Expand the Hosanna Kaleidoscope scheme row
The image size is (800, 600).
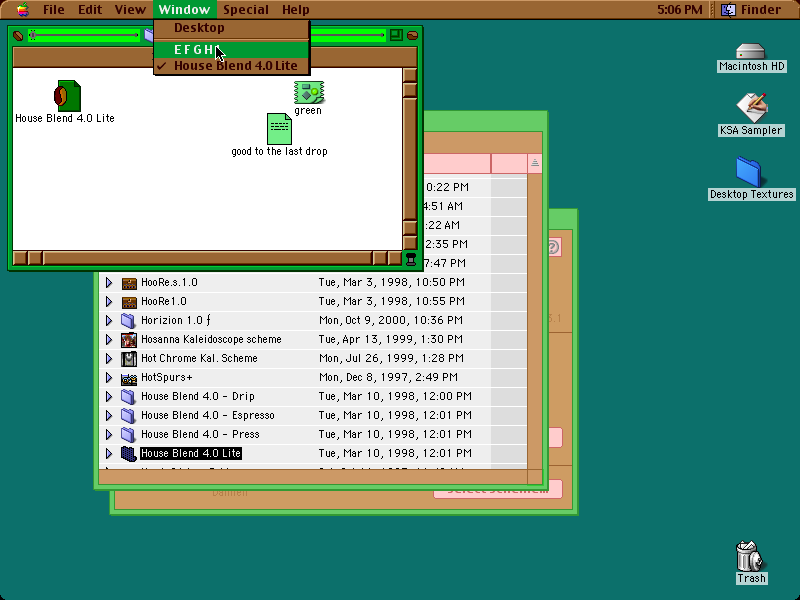(x=109, y=339)
